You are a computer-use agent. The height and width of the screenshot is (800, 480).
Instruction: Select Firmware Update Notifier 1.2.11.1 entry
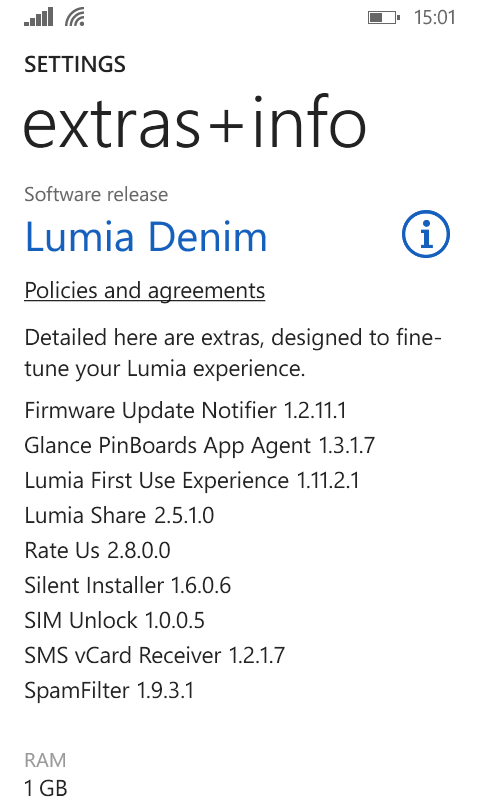point(185,411)
